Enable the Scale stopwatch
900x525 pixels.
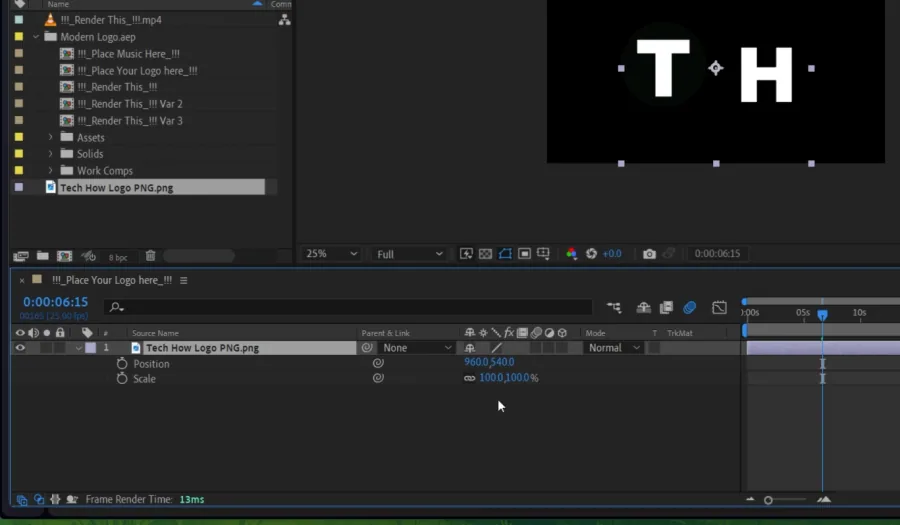[122, 379]
